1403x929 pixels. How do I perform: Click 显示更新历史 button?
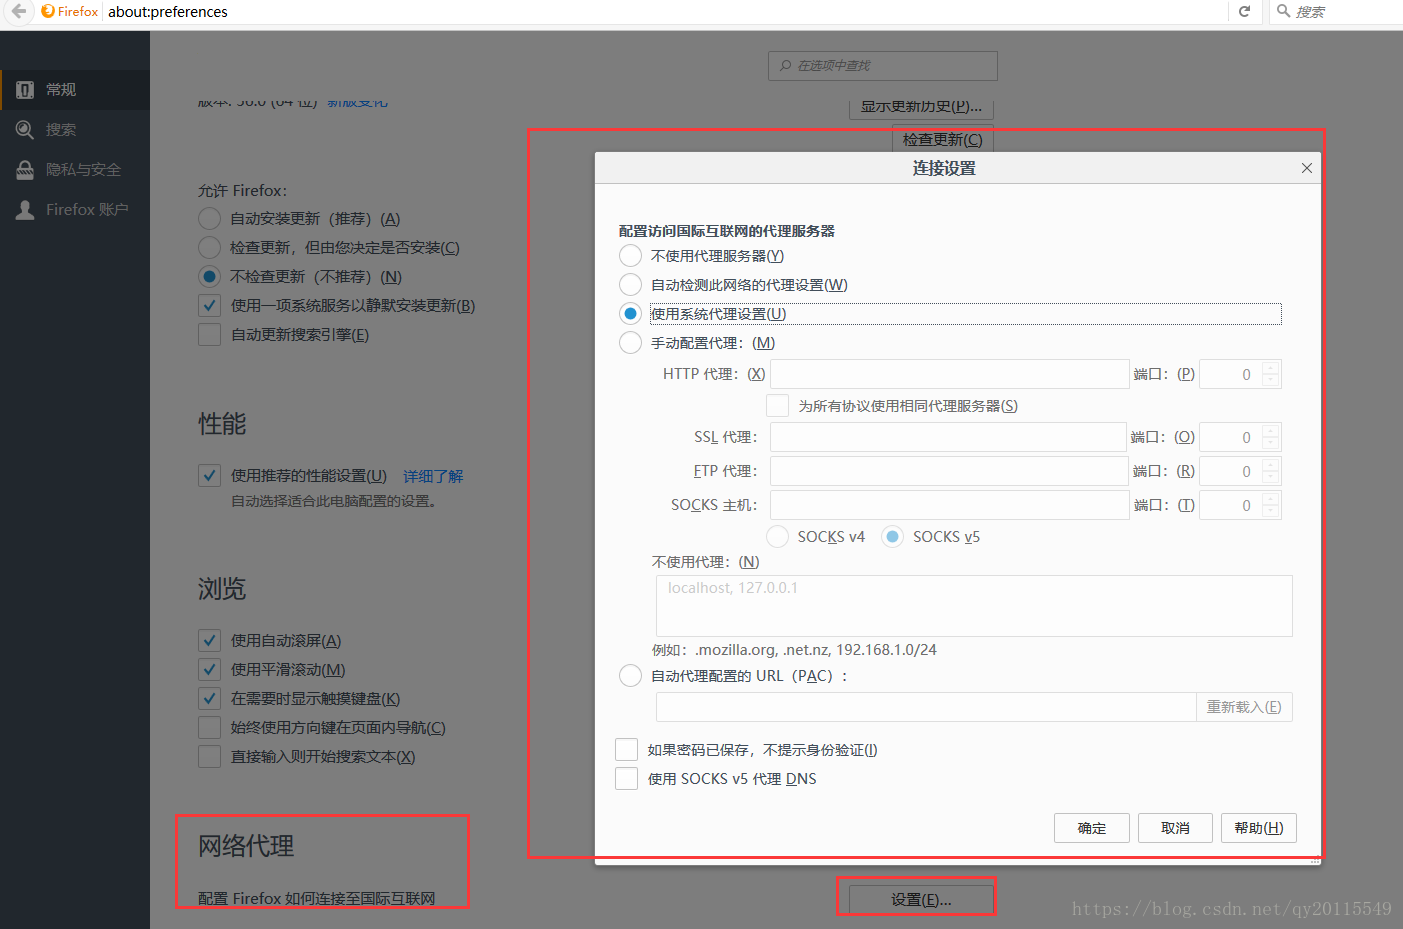(921, 106)
